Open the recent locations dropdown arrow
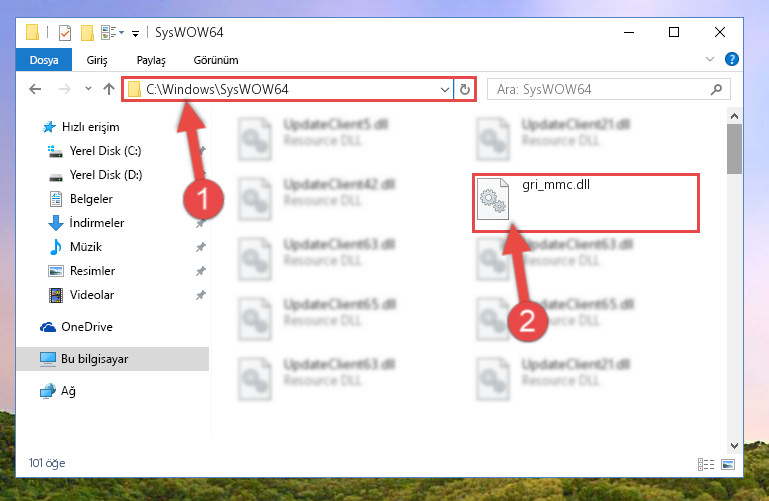This screenshot has width=769, height=501. (x=88, y=89)
